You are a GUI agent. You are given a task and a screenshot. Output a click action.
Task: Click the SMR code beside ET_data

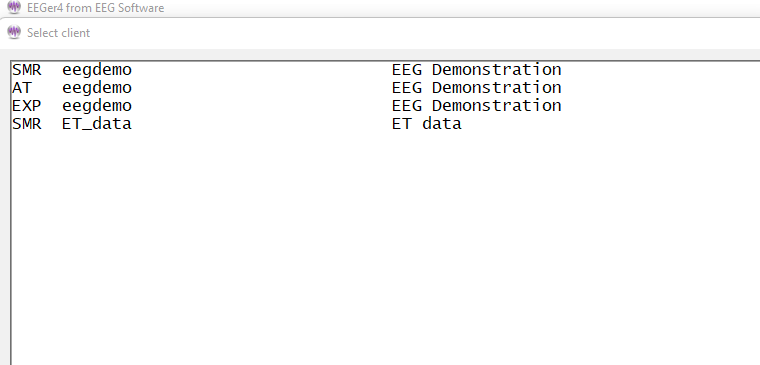point(27,124)
